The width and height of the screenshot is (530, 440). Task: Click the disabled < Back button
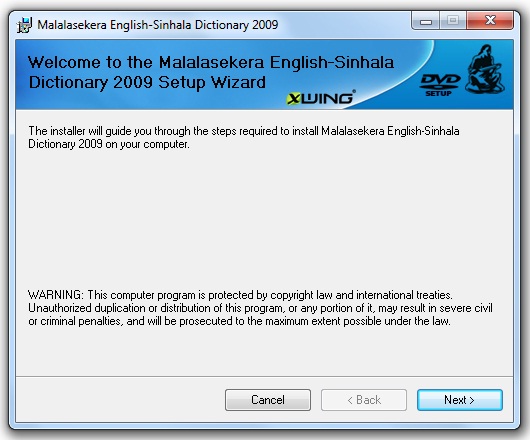click(x=364, y=400)
